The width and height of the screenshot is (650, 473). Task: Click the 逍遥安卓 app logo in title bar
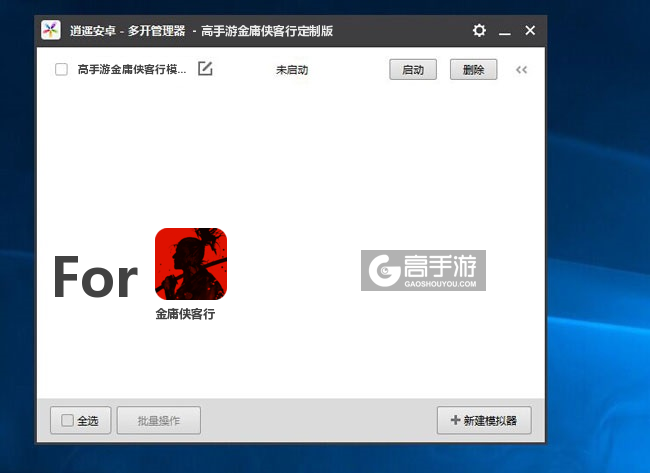[51, 30]
